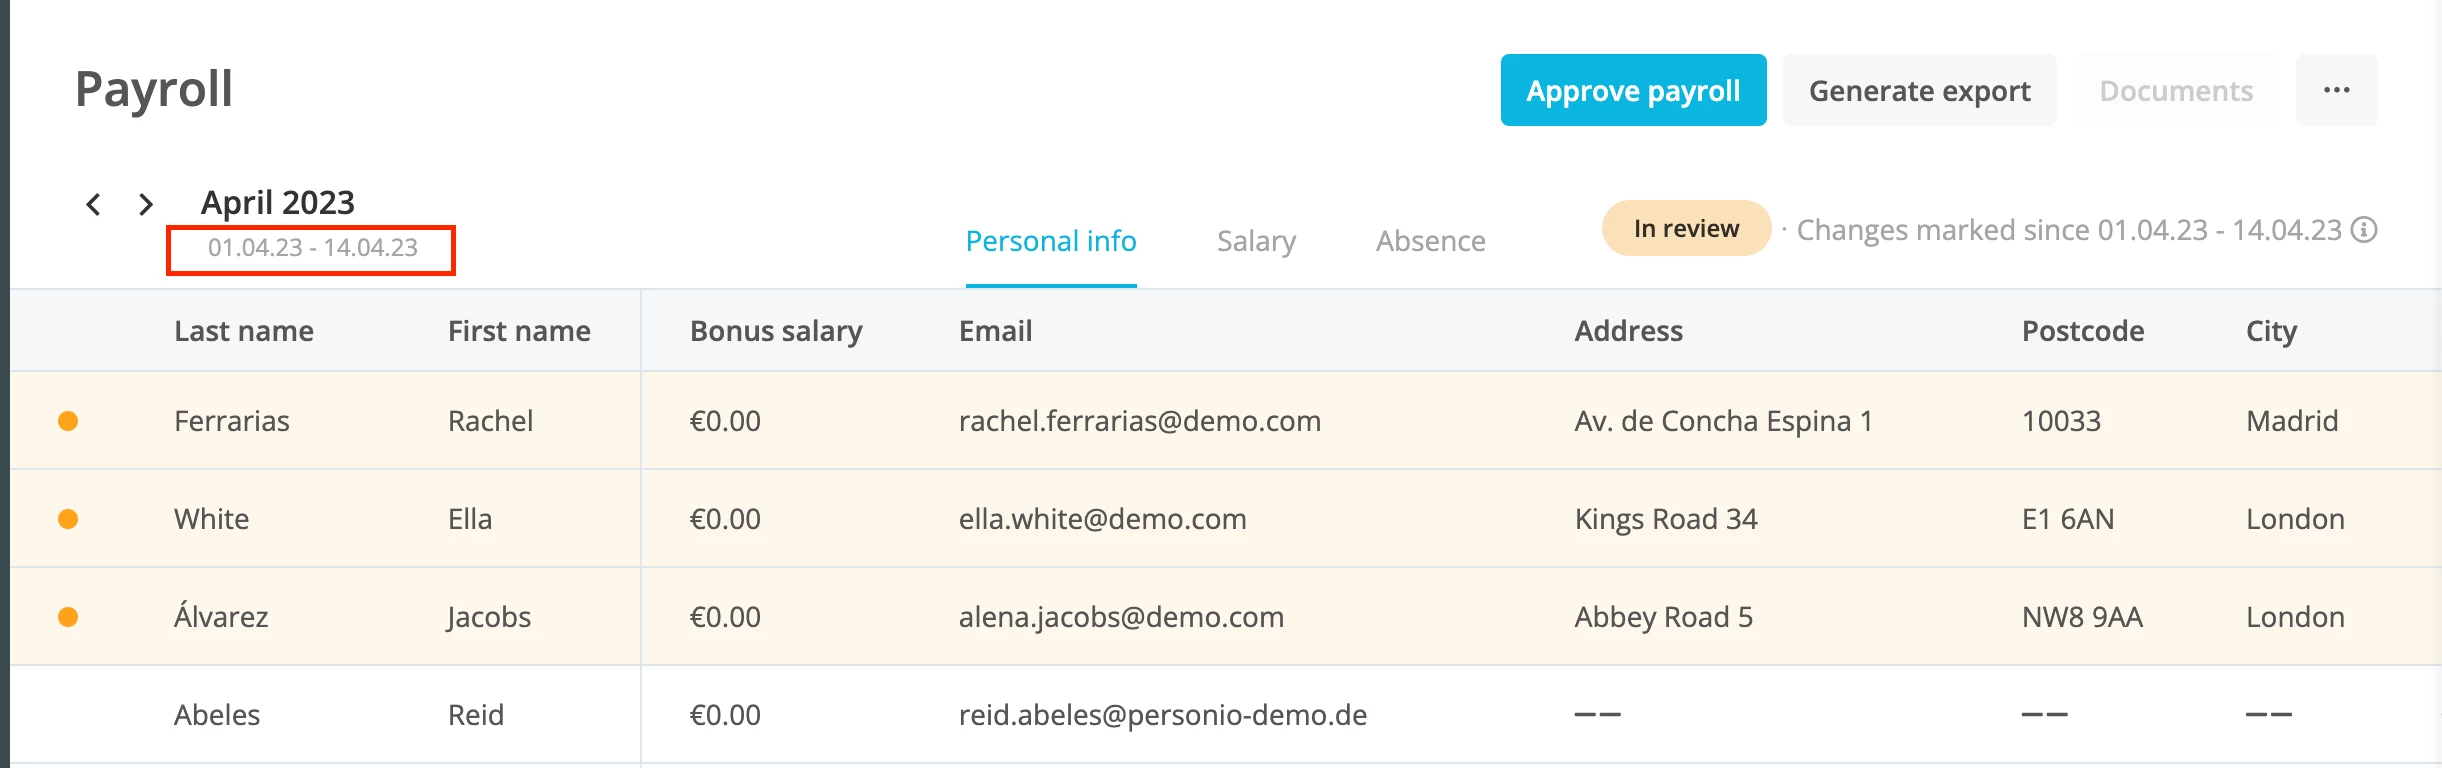Switch to the Absence tab
This screenshot has height=768, width=2442.
point(1430,241)
